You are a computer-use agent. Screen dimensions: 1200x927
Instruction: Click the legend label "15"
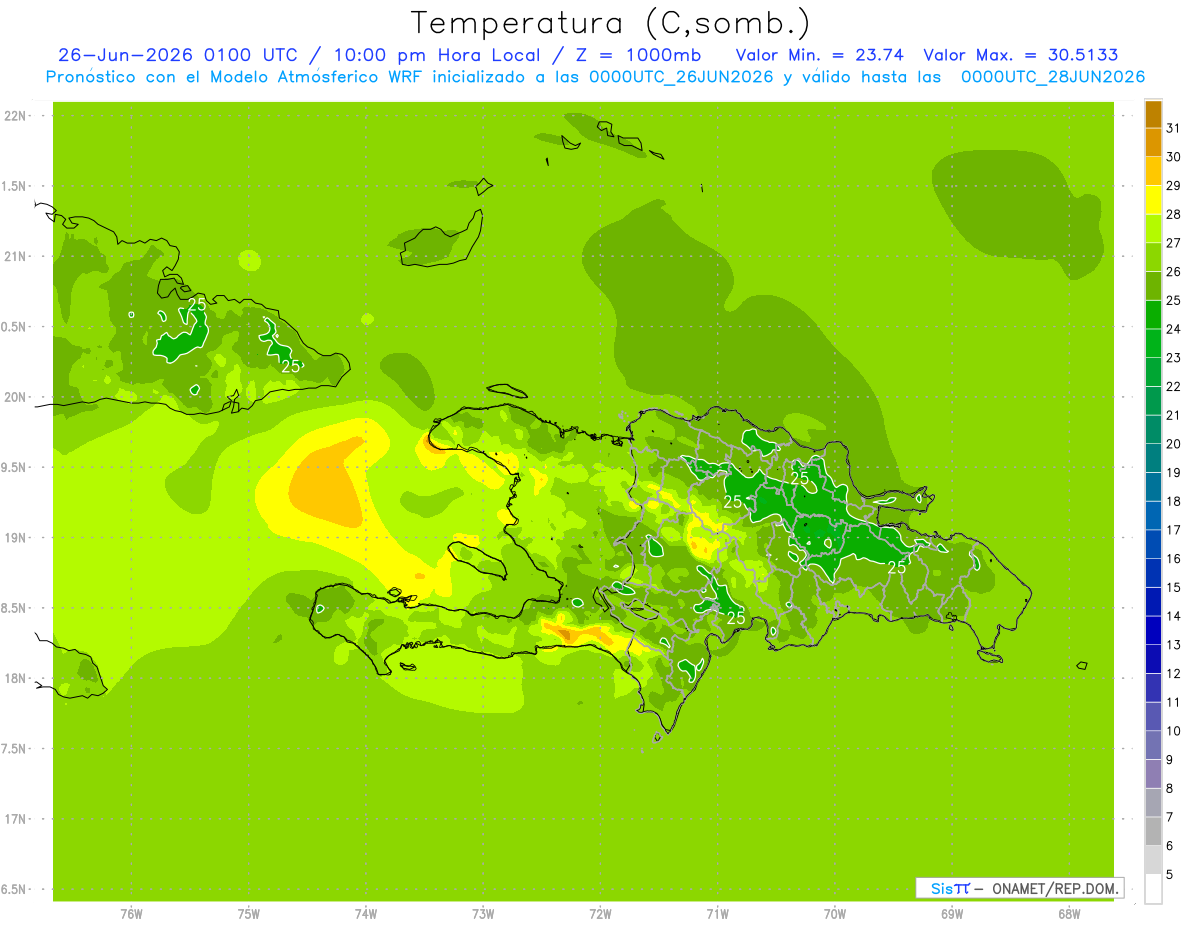tap(1174, 587)
